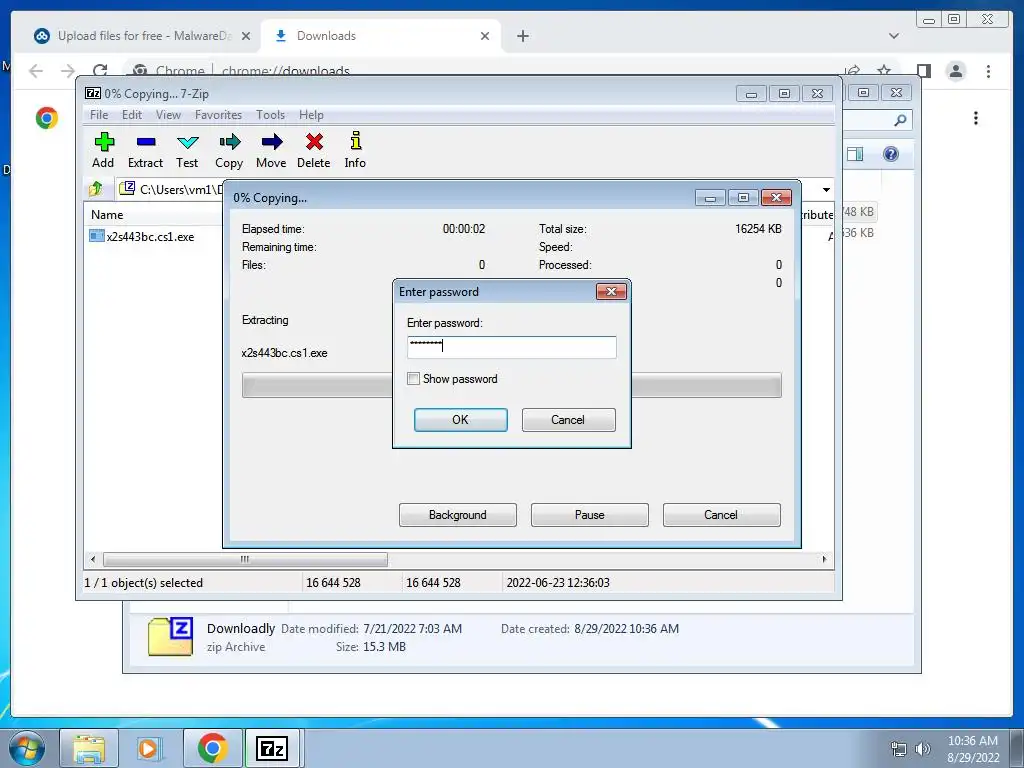Expand the 7-Zip address bar dropdown

point(826,190)
